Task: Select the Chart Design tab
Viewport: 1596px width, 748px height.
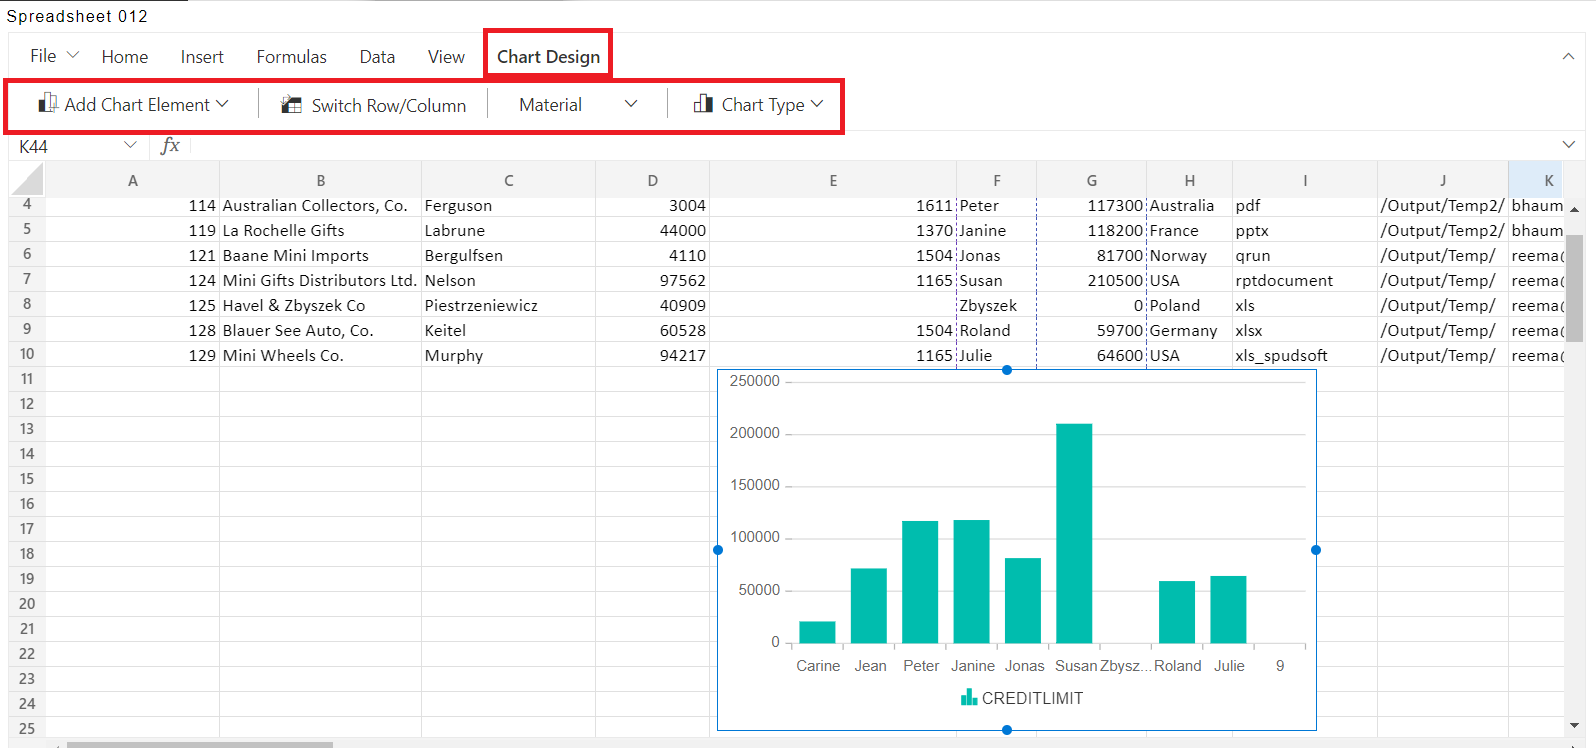Action: (x=548, y=57)
